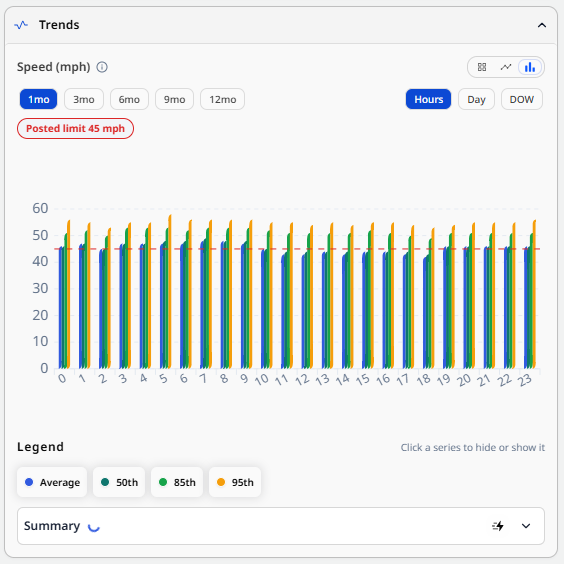Click the red posted limit dashed line
The width and height of the screenshot is (564, 564).
[x=297, y=249]
